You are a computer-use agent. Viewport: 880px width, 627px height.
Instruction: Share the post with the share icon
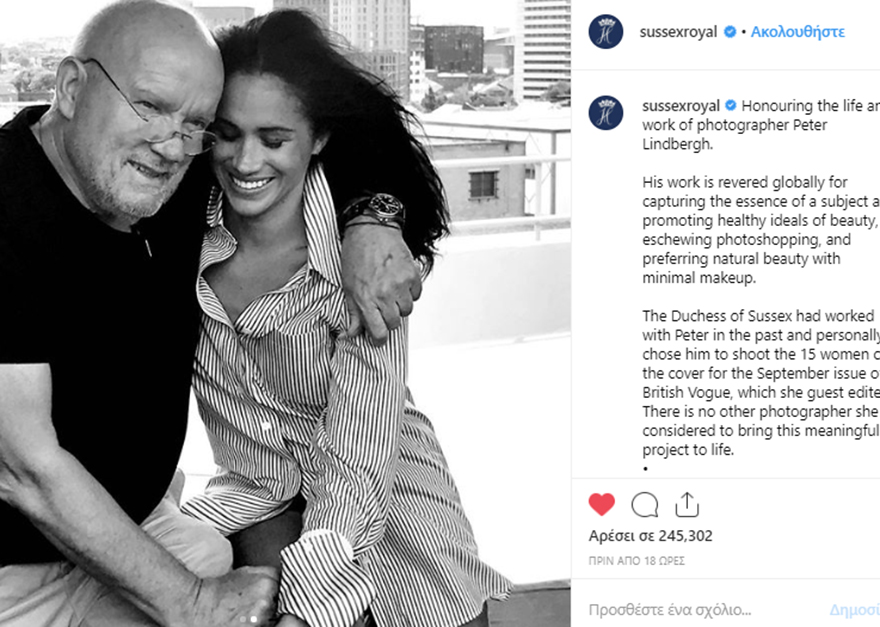click(x=687, y=505)
